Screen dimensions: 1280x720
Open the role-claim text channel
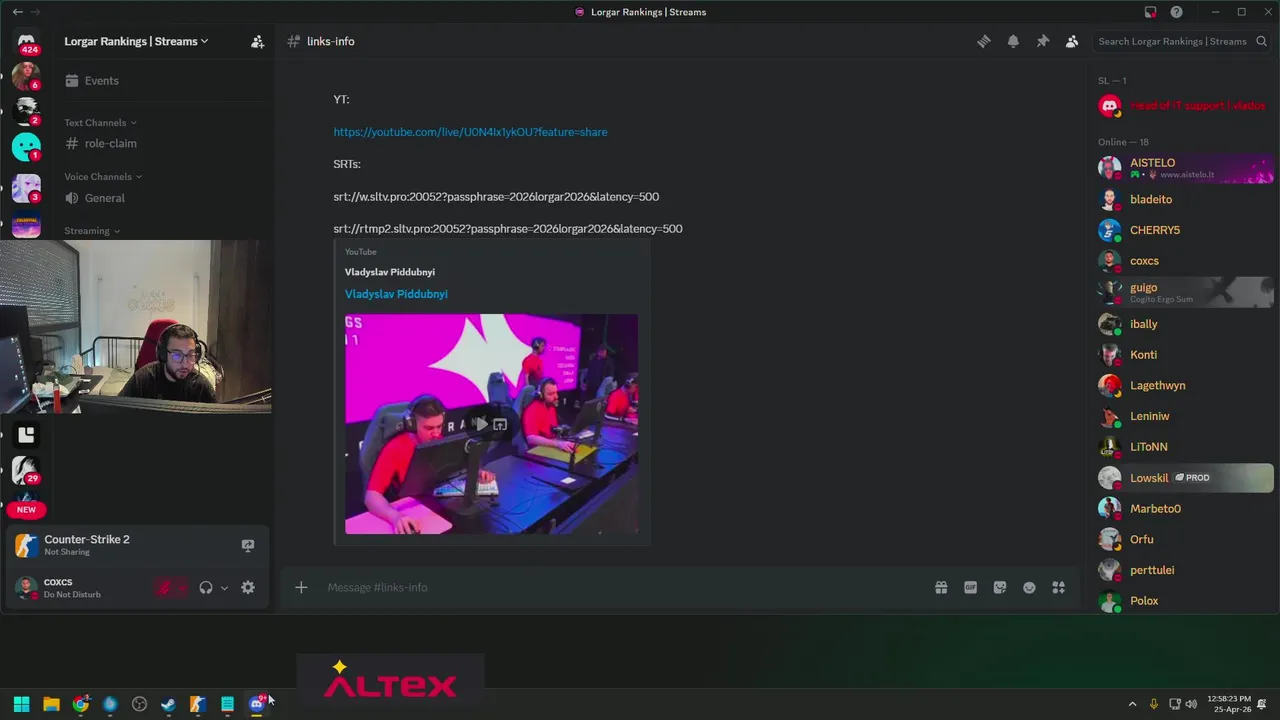point(110,143)
